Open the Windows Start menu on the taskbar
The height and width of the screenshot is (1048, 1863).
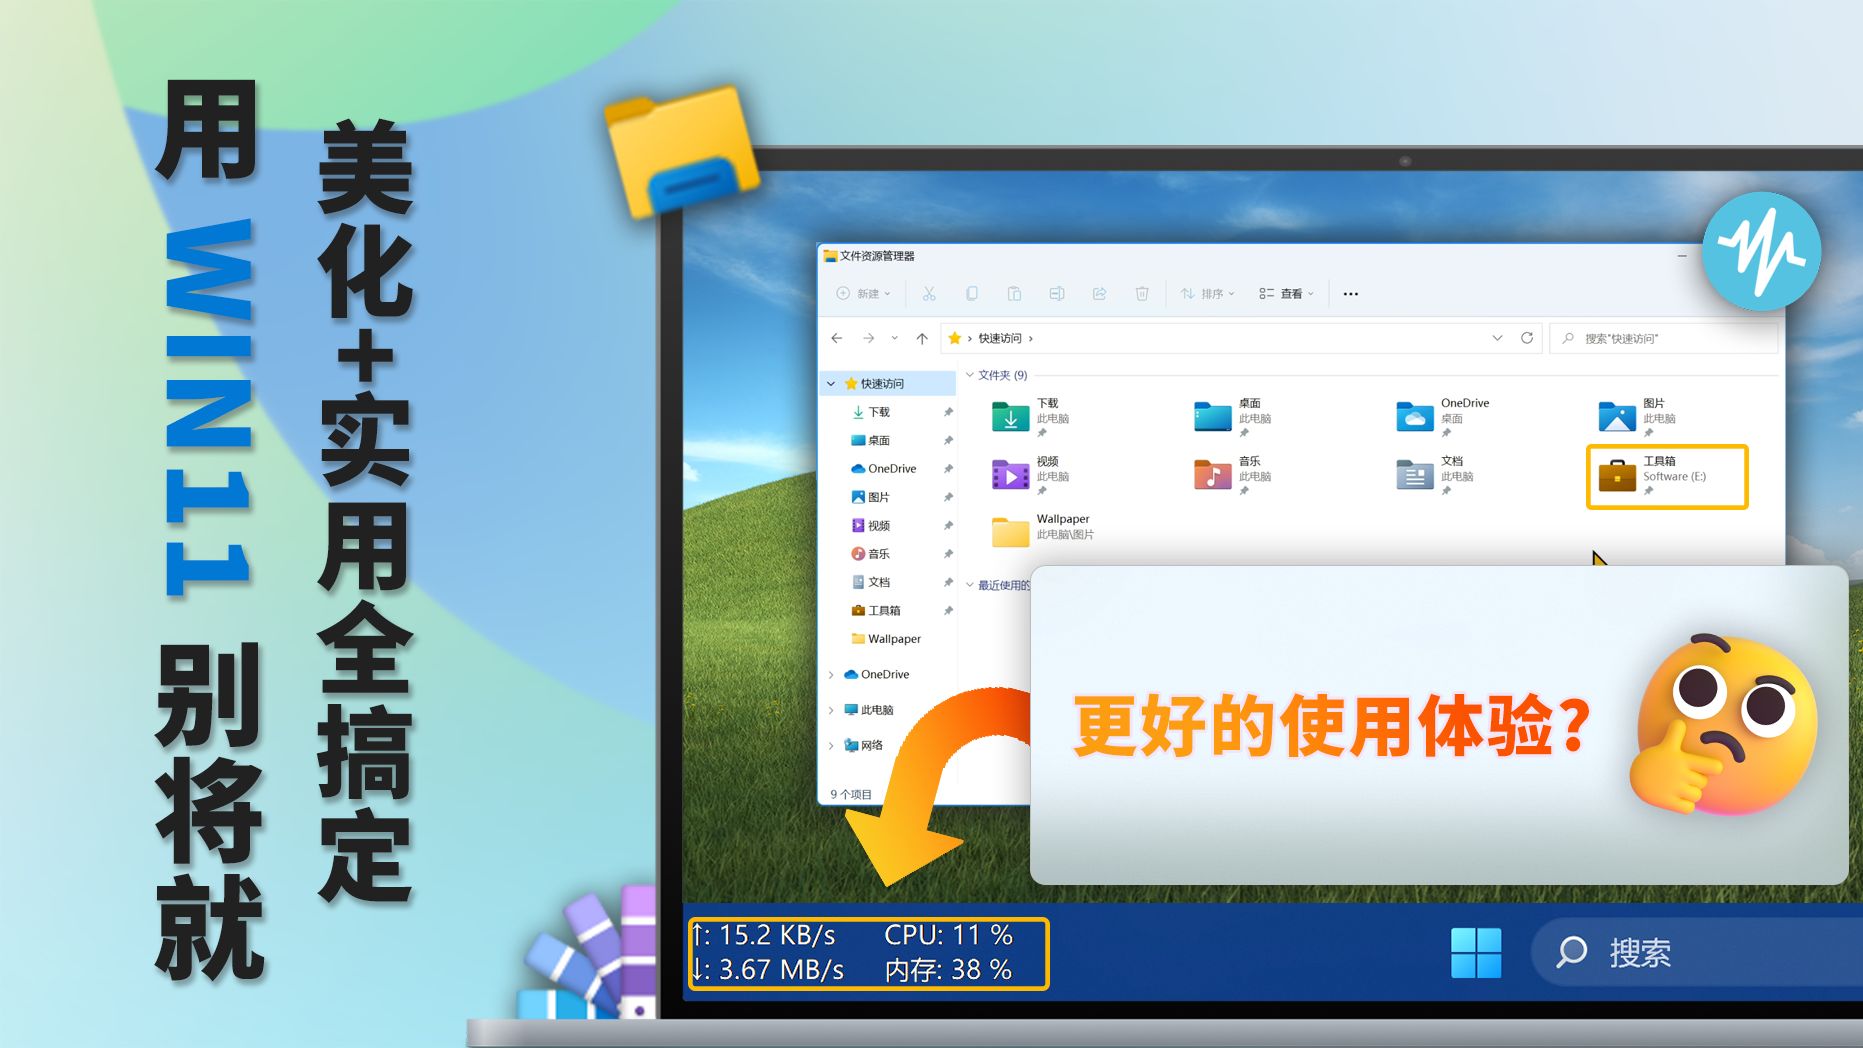click(1476, 953)
